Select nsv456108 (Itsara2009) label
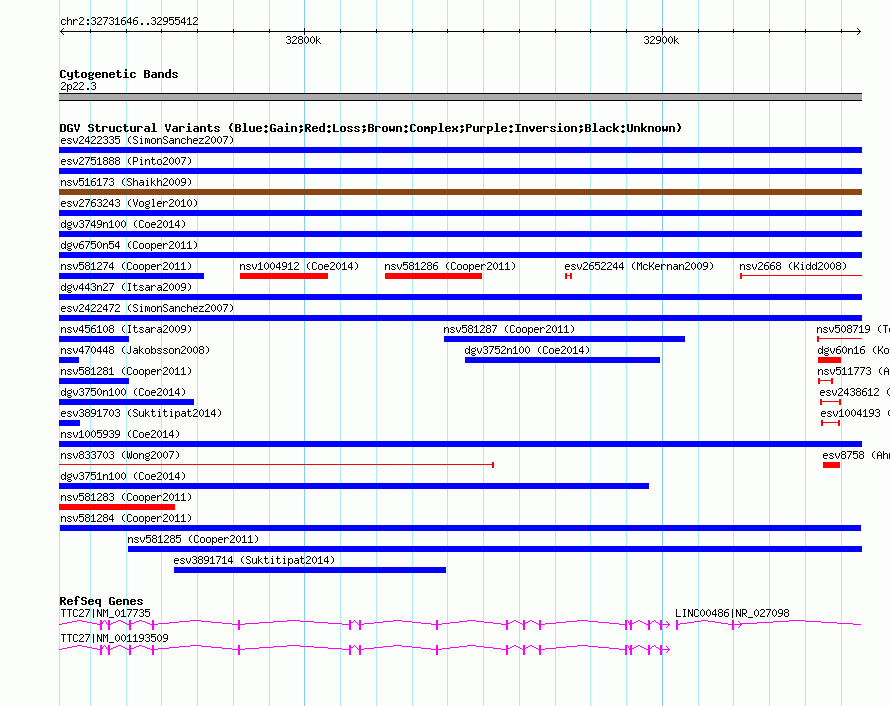 coord(126,329)
